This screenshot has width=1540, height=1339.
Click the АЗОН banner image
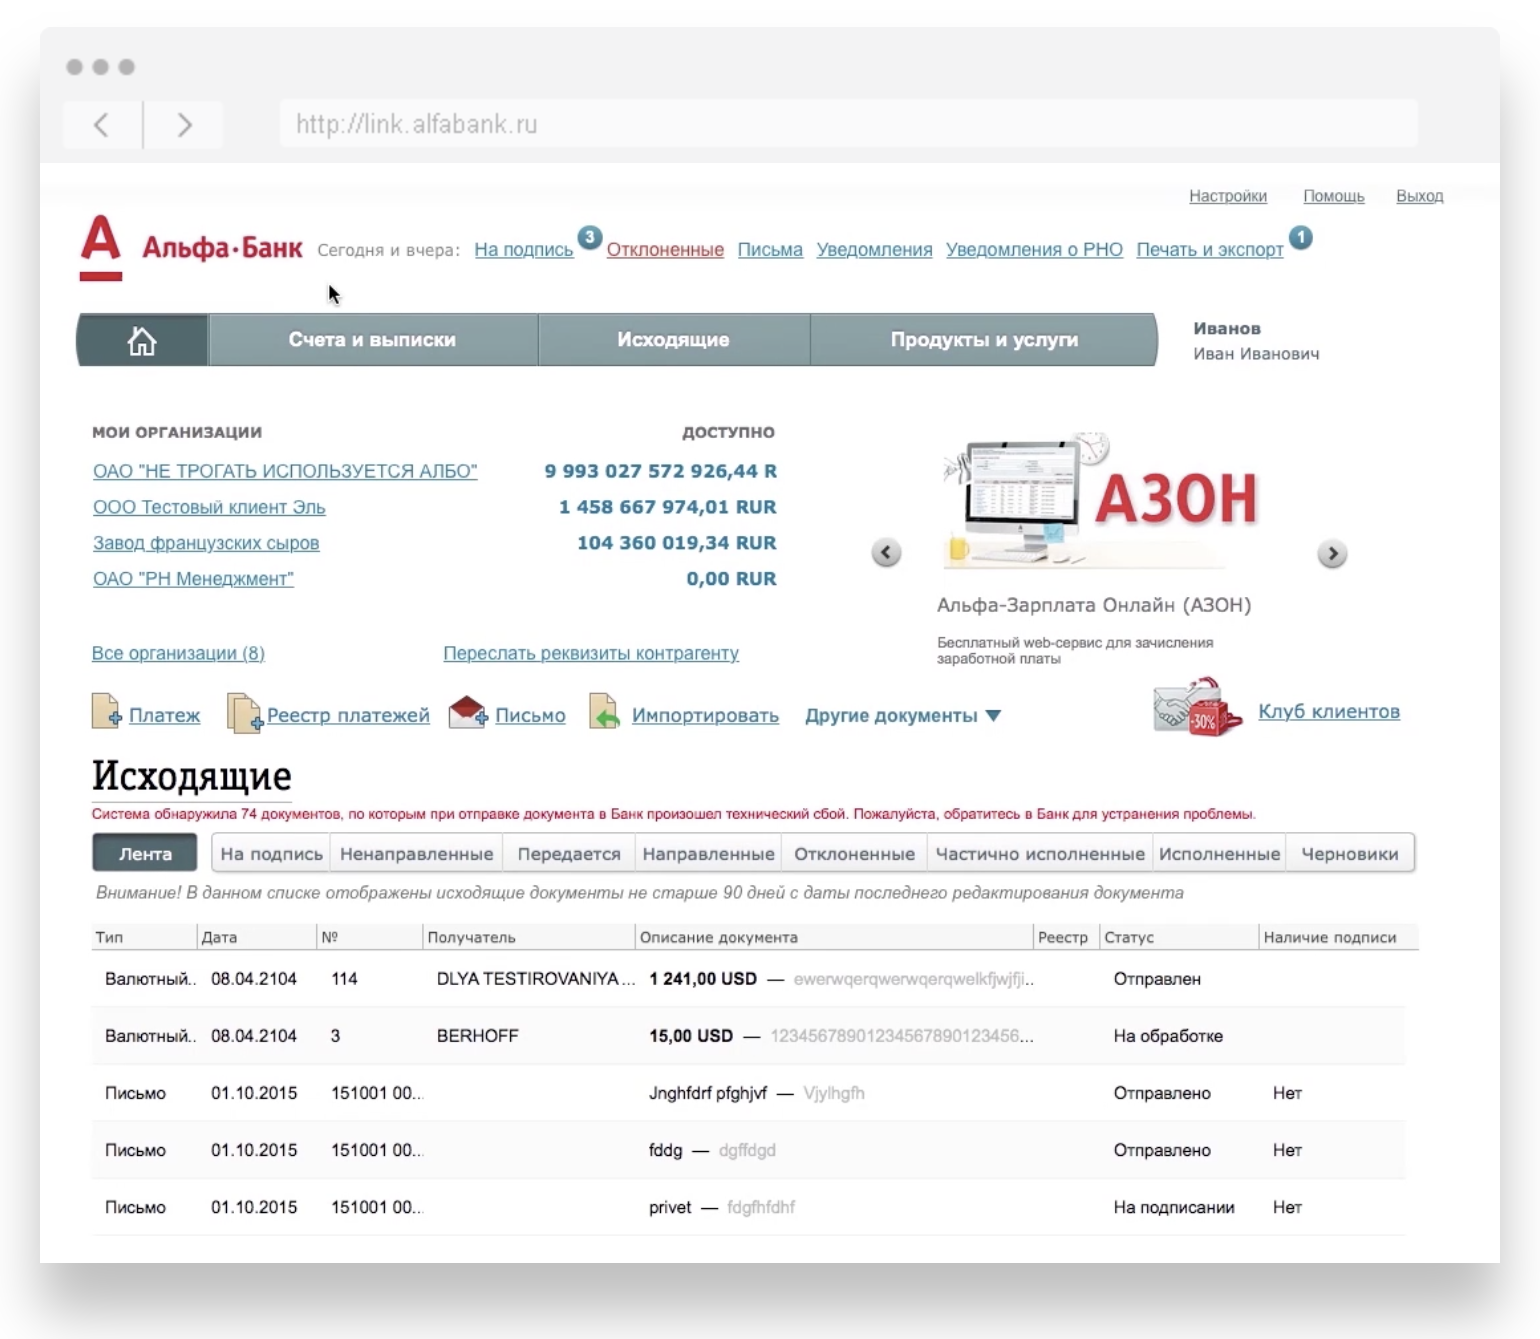(x=1100, y=500)
